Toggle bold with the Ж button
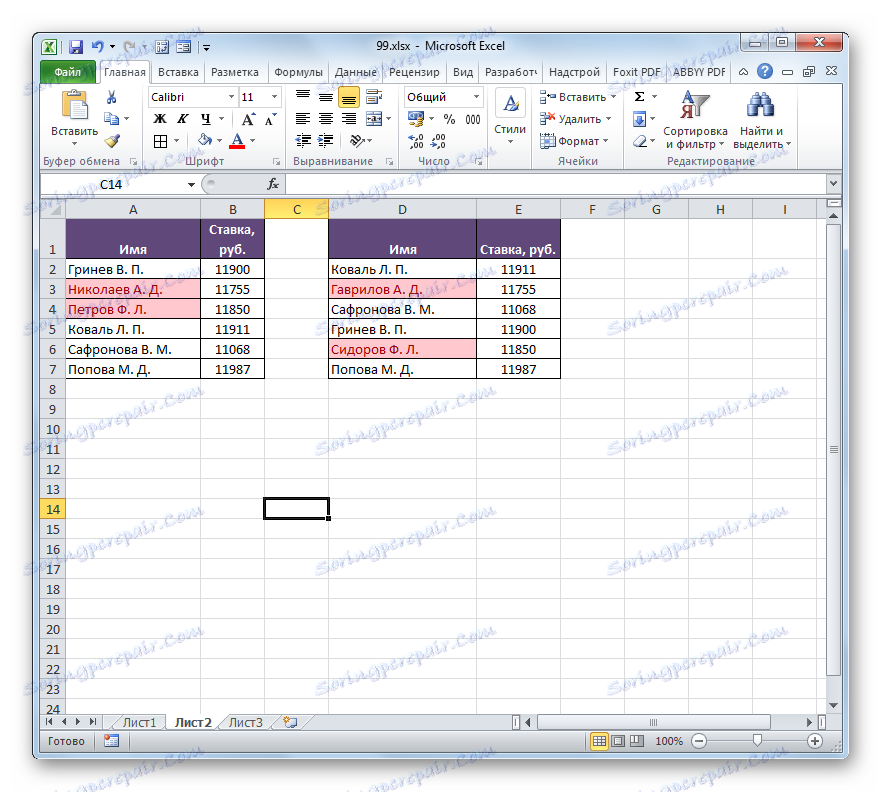This screenshot has width=882, height=792. [159, 118]
